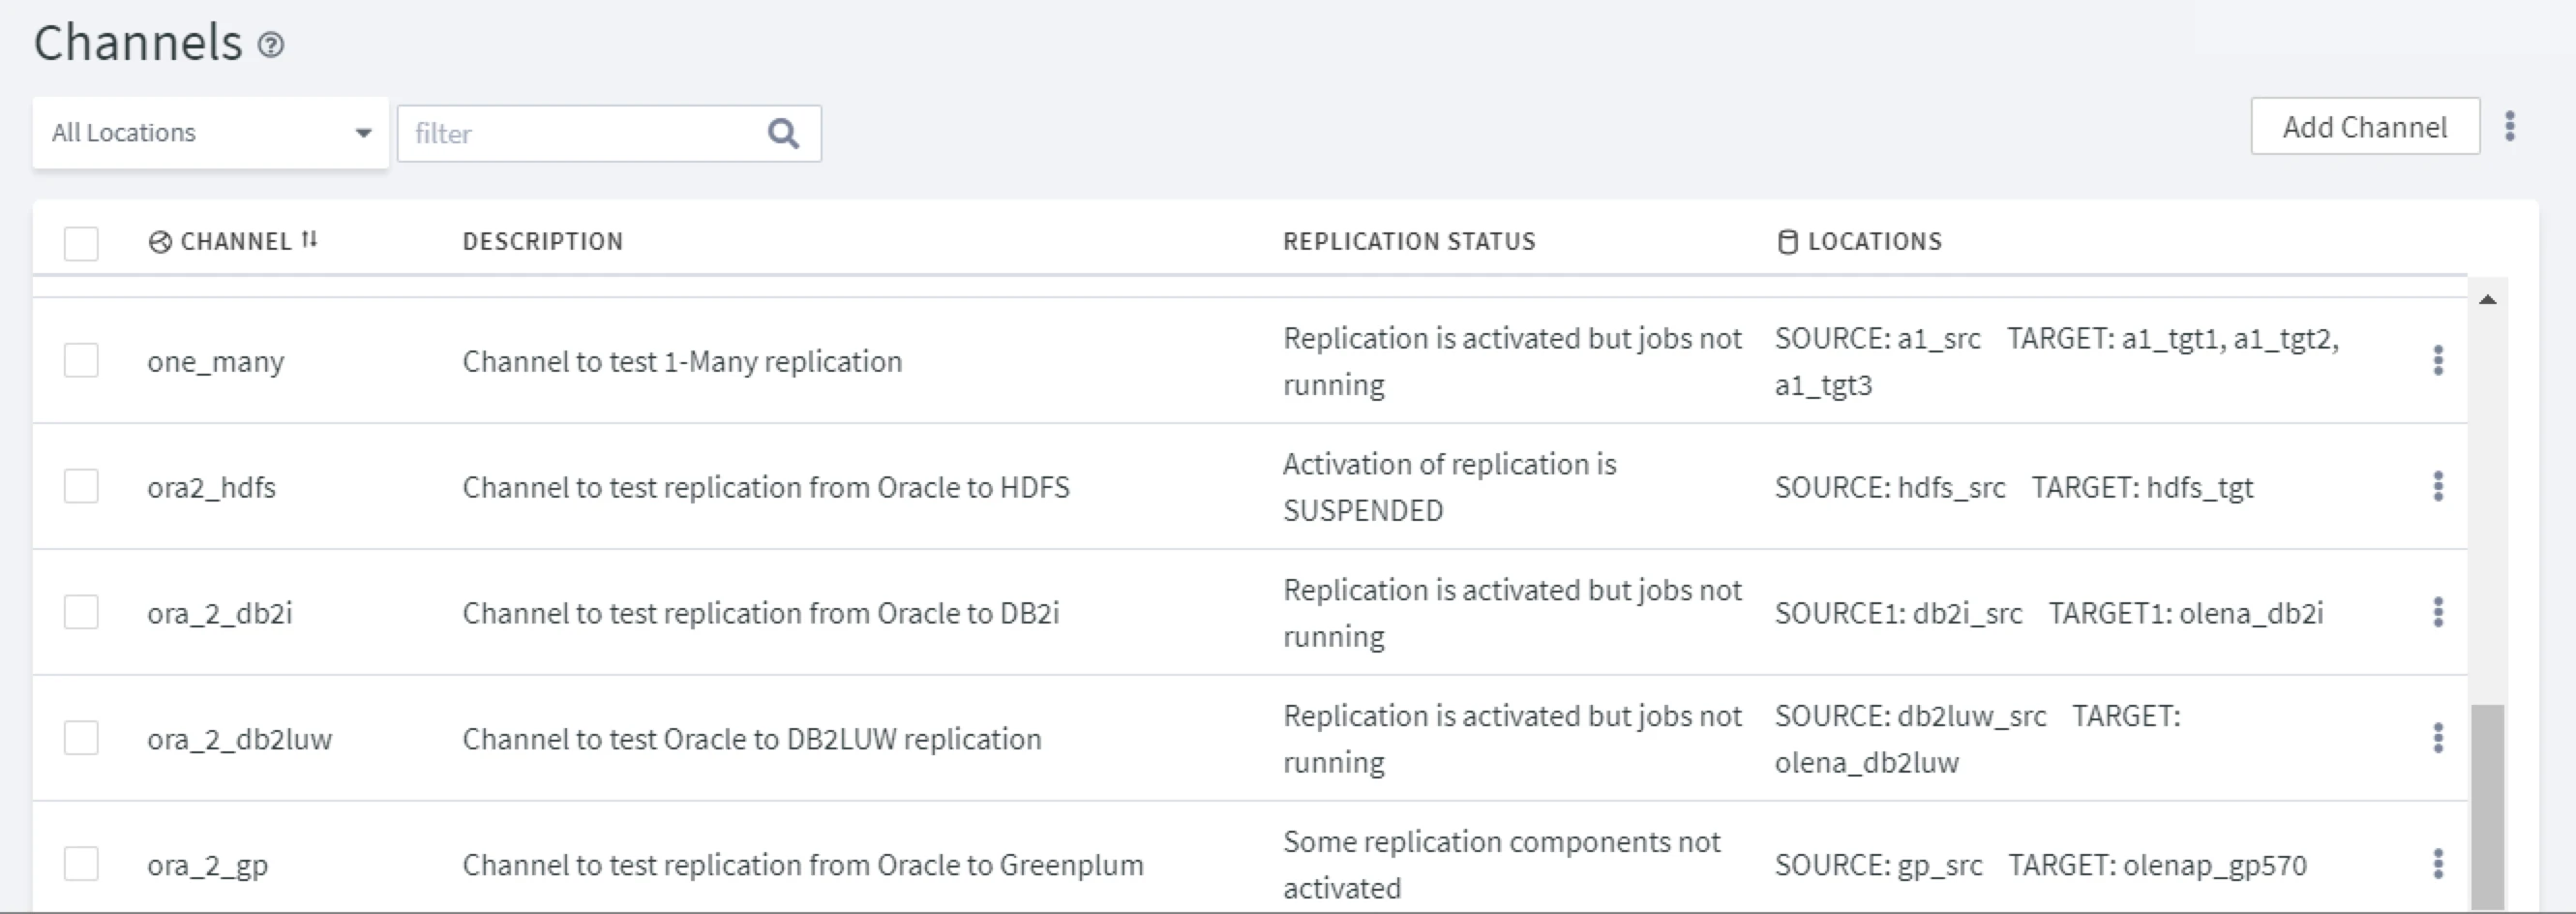This screenshot has height=914, width=2576.
Task: Open row actions menu for ora2_hdfs channel
Action: pyautogui.click(x=2438, y=486)
